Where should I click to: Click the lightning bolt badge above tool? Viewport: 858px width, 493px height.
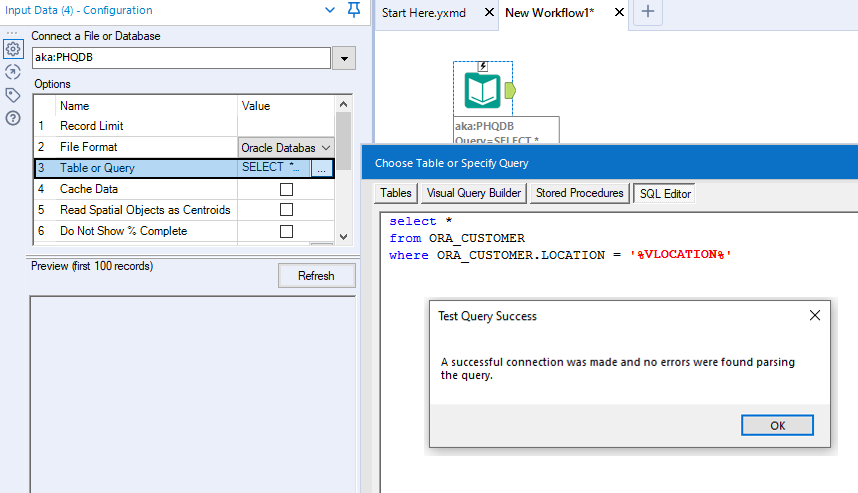click(483, 67)
